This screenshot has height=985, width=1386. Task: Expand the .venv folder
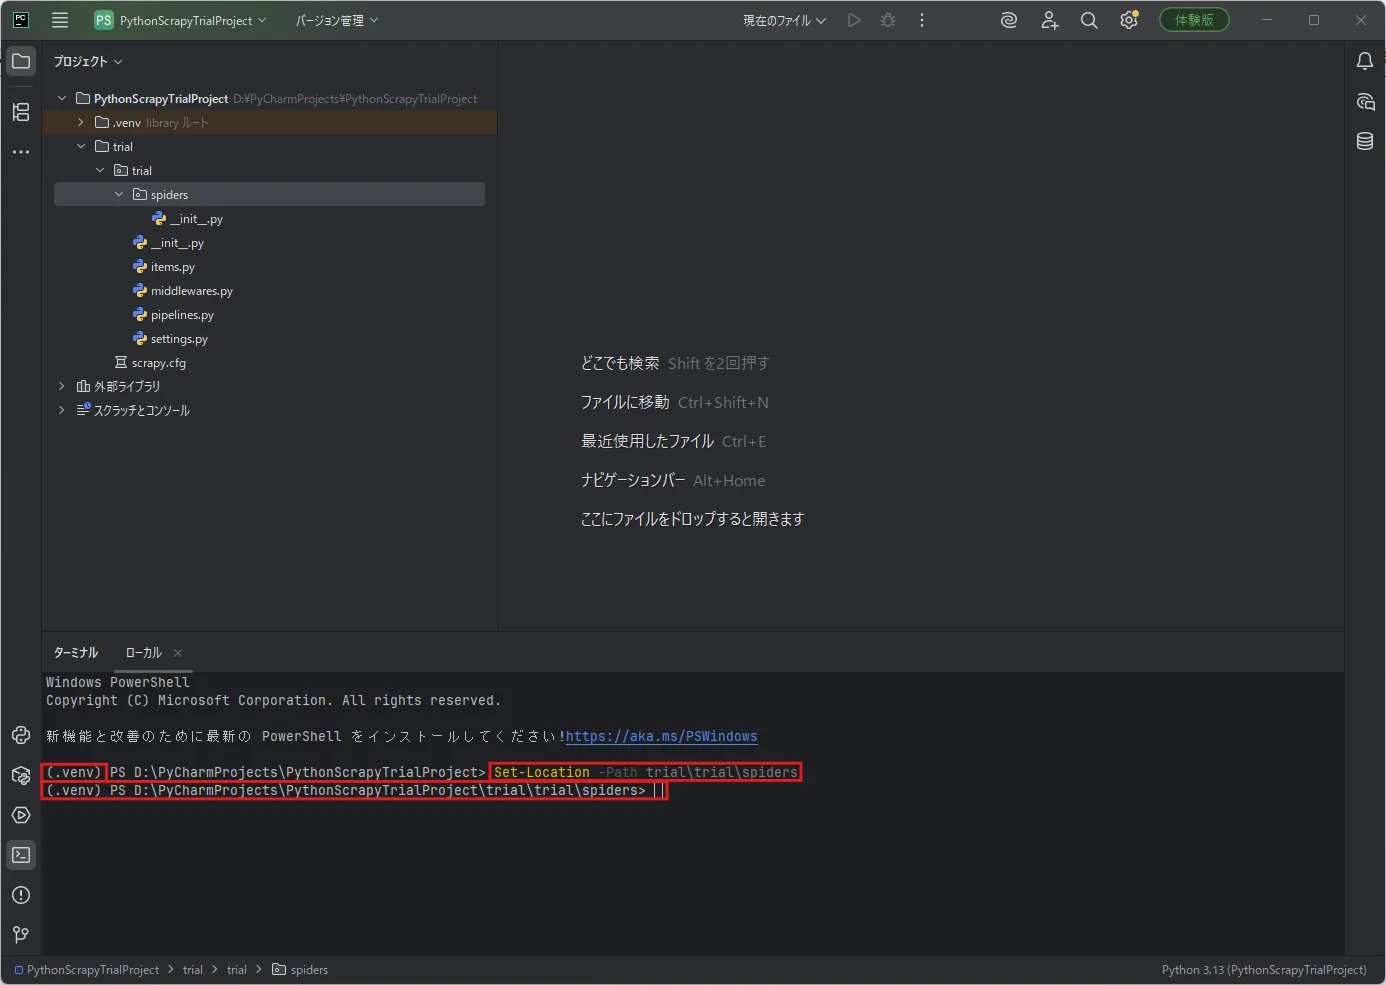[x=81, y=122]
